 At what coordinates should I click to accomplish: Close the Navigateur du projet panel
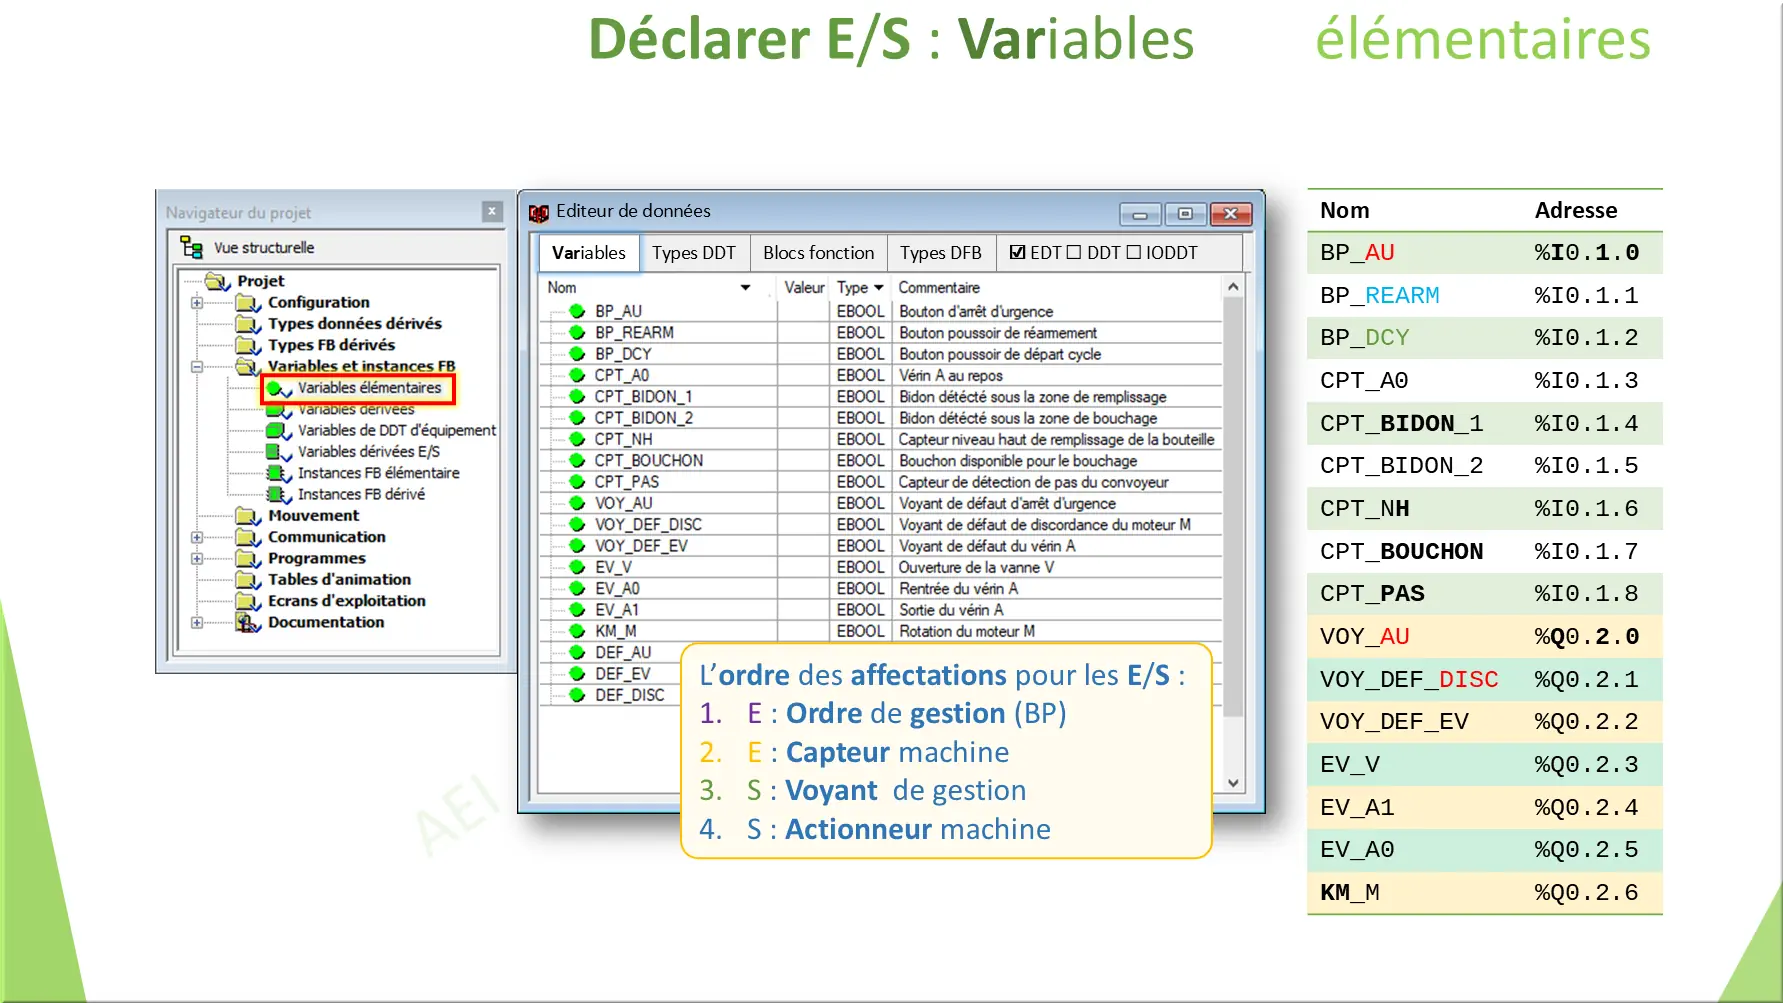[491, 211]
